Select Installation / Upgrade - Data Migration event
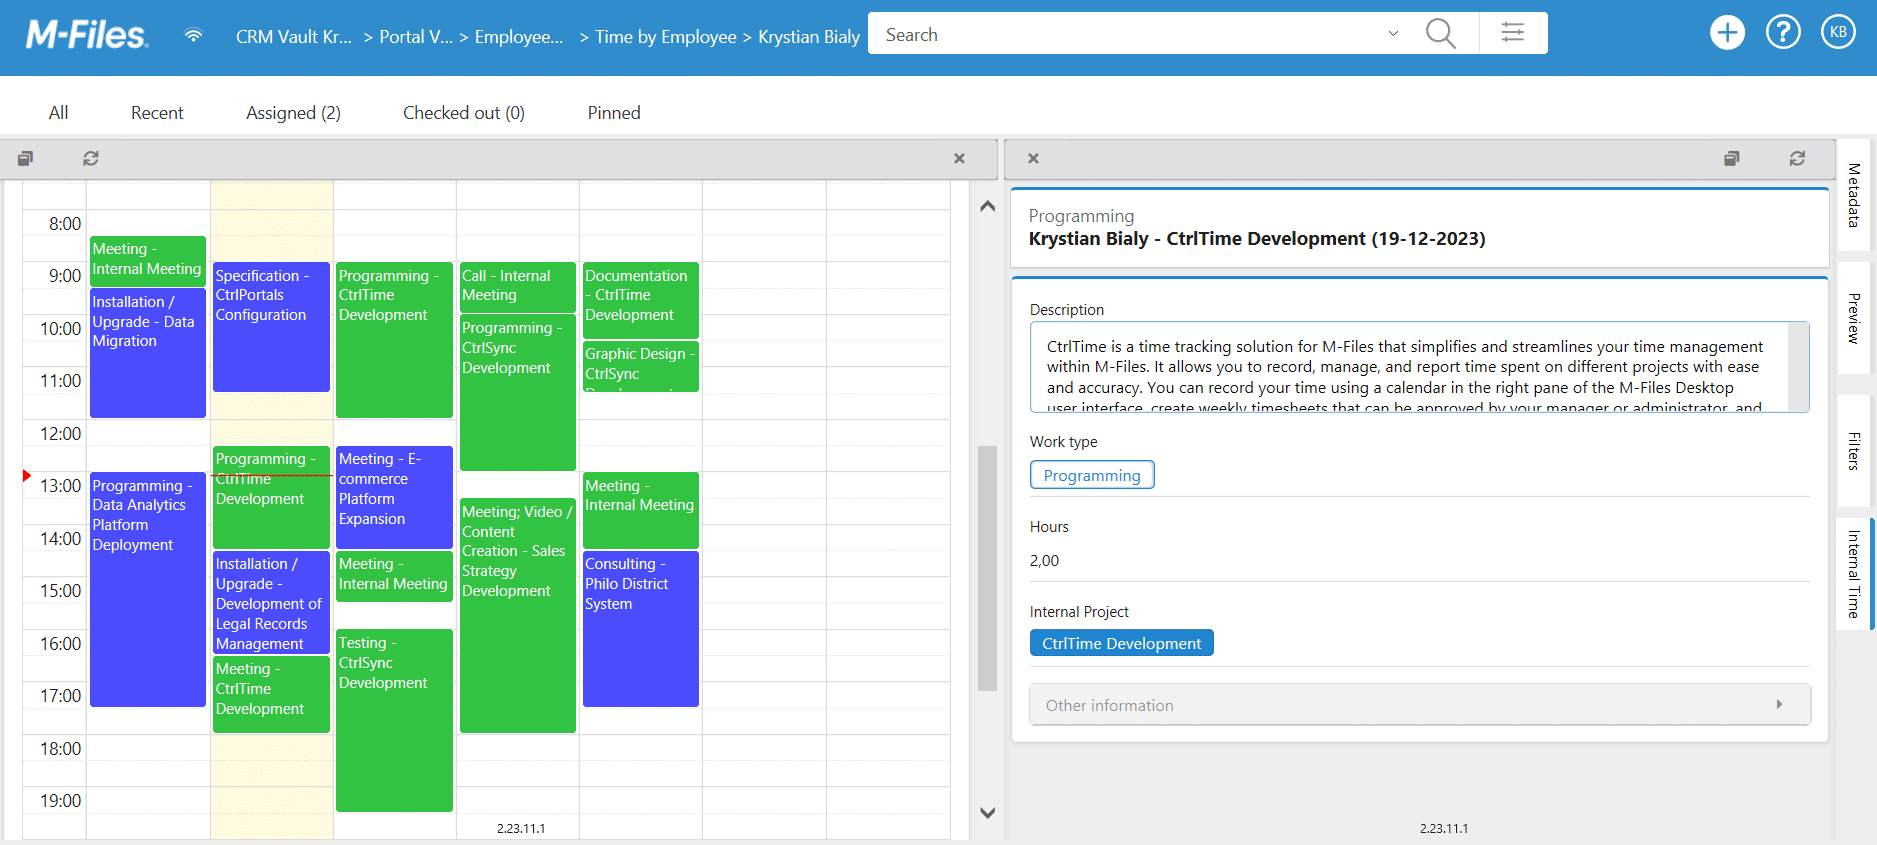 (148, 353)
